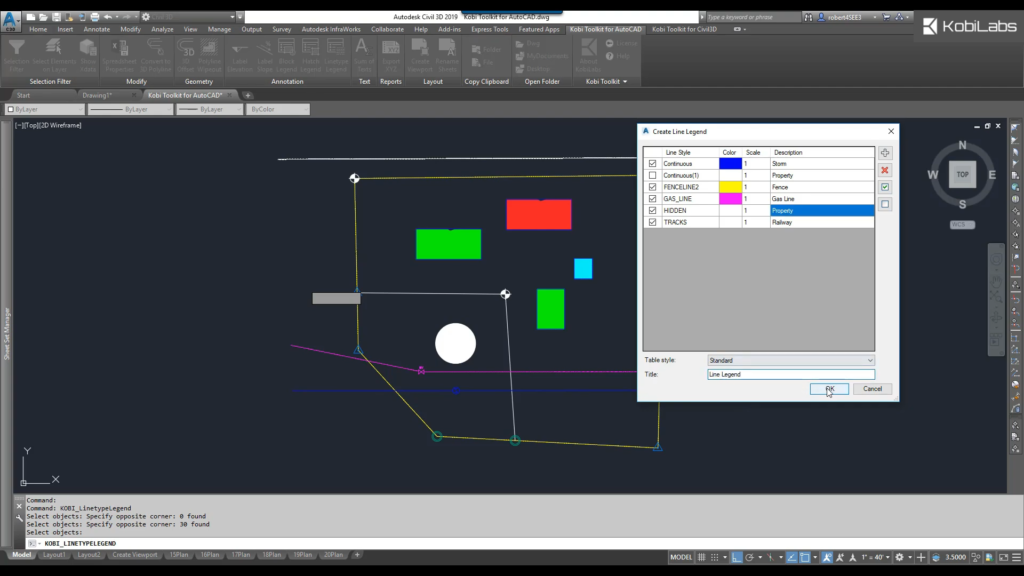
Task: Open the Table style dropdown
Action: click(791, 360)
